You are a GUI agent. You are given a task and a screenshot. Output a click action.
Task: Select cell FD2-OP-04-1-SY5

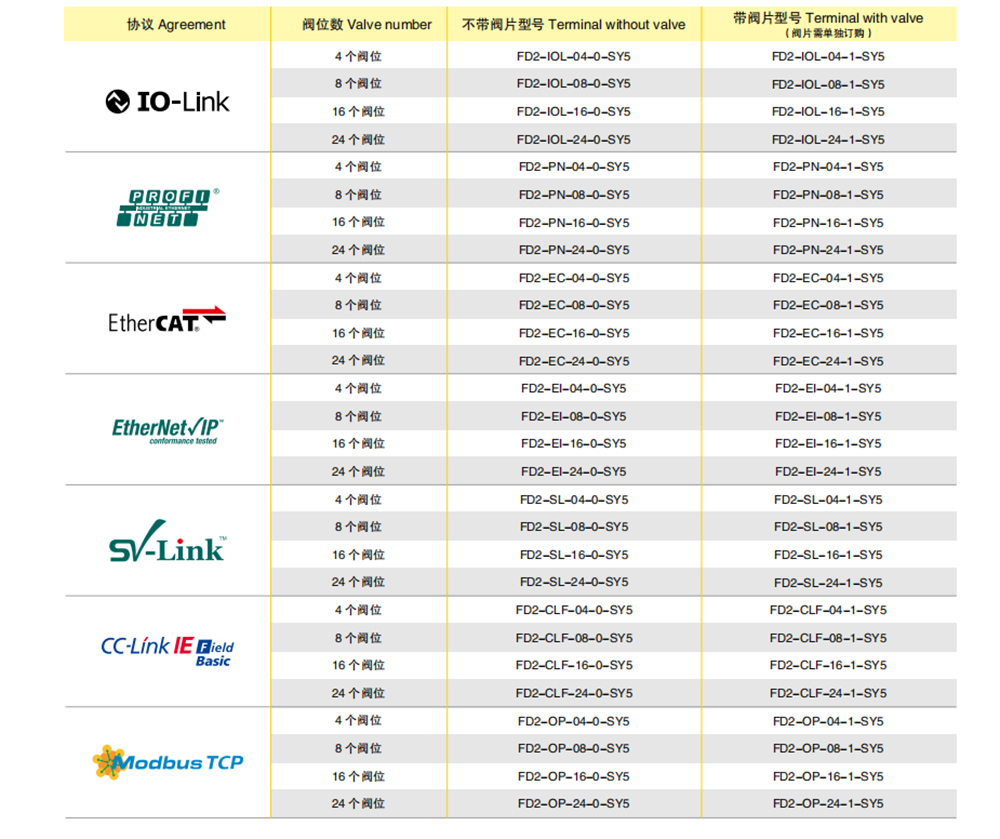click(828, 721)
